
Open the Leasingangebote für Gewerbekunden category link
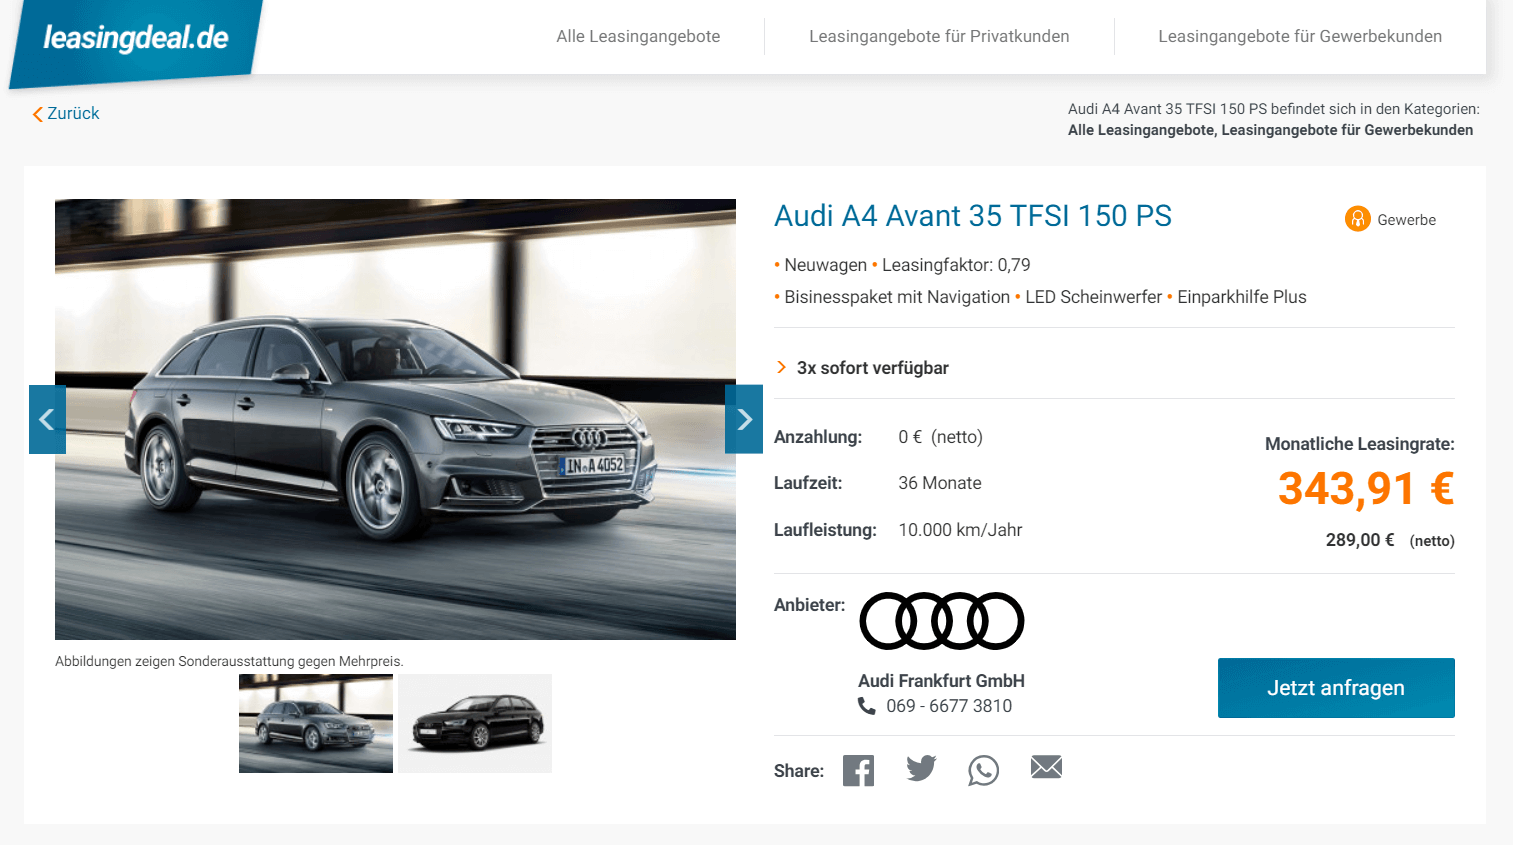click(1347, 130)
